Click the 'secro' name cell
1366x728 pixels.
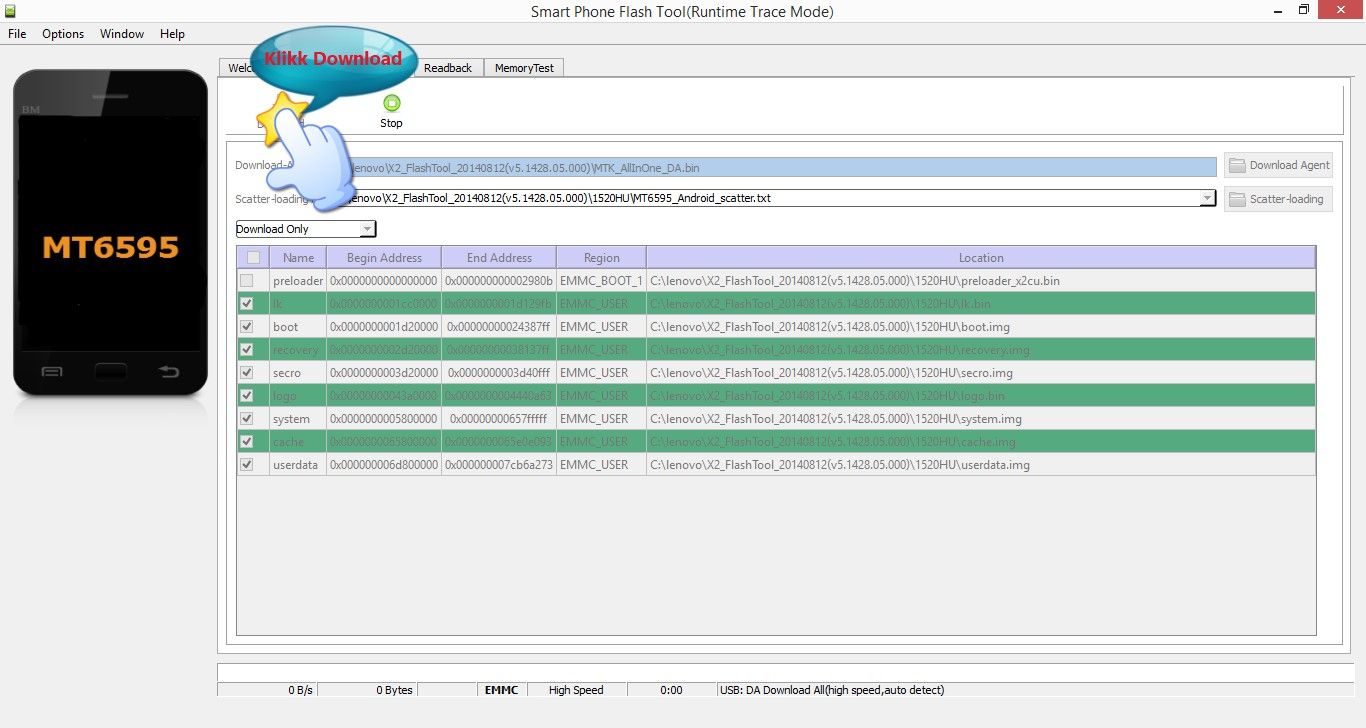(298, 373)
